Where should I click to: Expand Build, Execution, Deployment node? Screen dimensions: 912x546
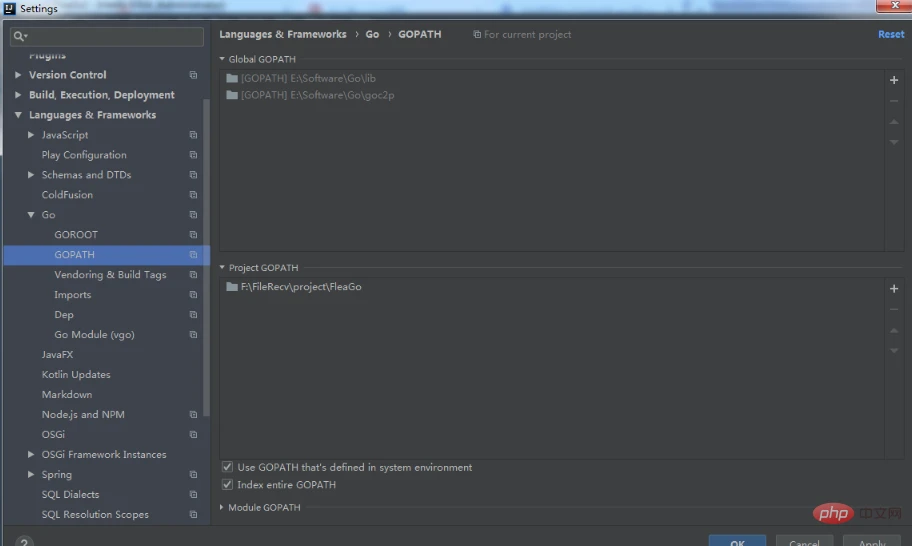[x=18, y=95]
